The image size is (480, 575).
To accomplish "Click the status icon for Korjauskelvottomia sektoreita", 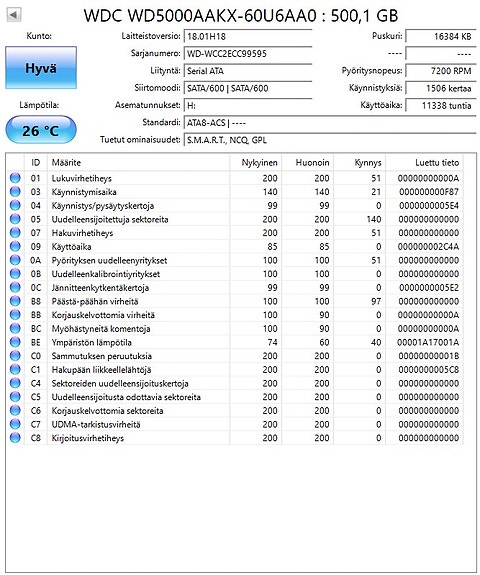I will (15, 411).
